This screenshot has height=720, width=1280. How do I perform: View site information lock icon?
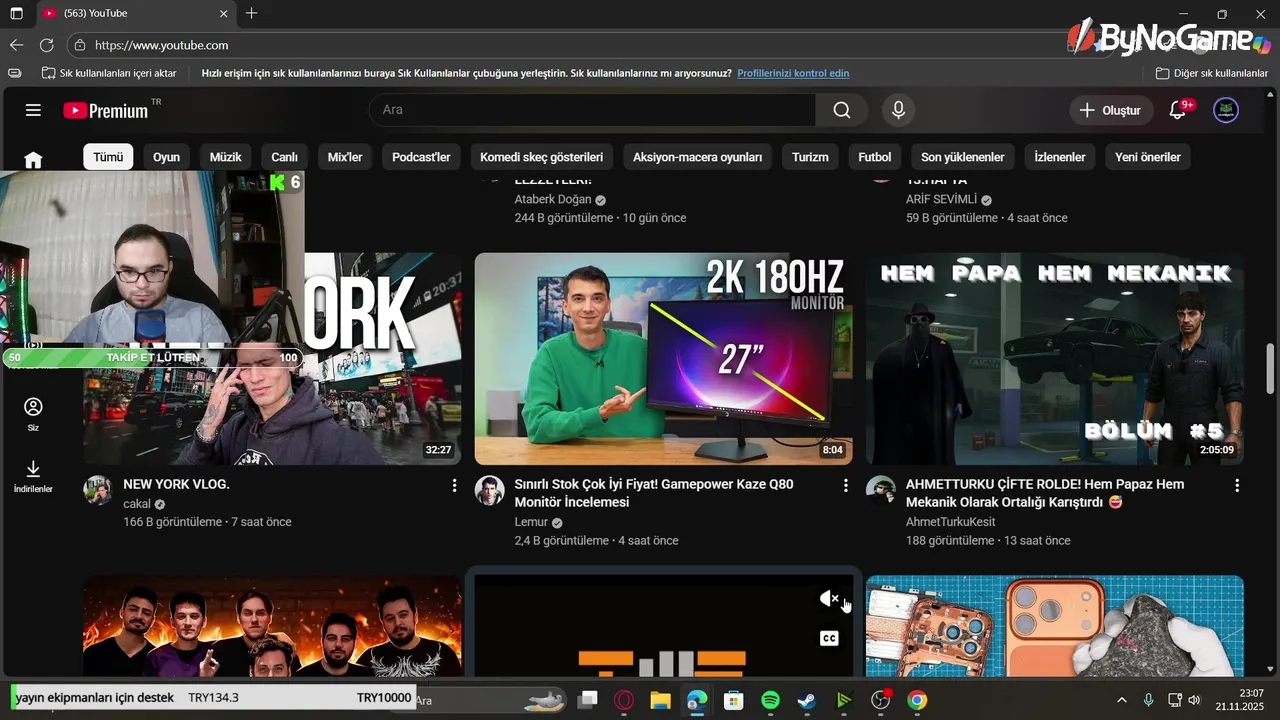click(x=80, y=45)
